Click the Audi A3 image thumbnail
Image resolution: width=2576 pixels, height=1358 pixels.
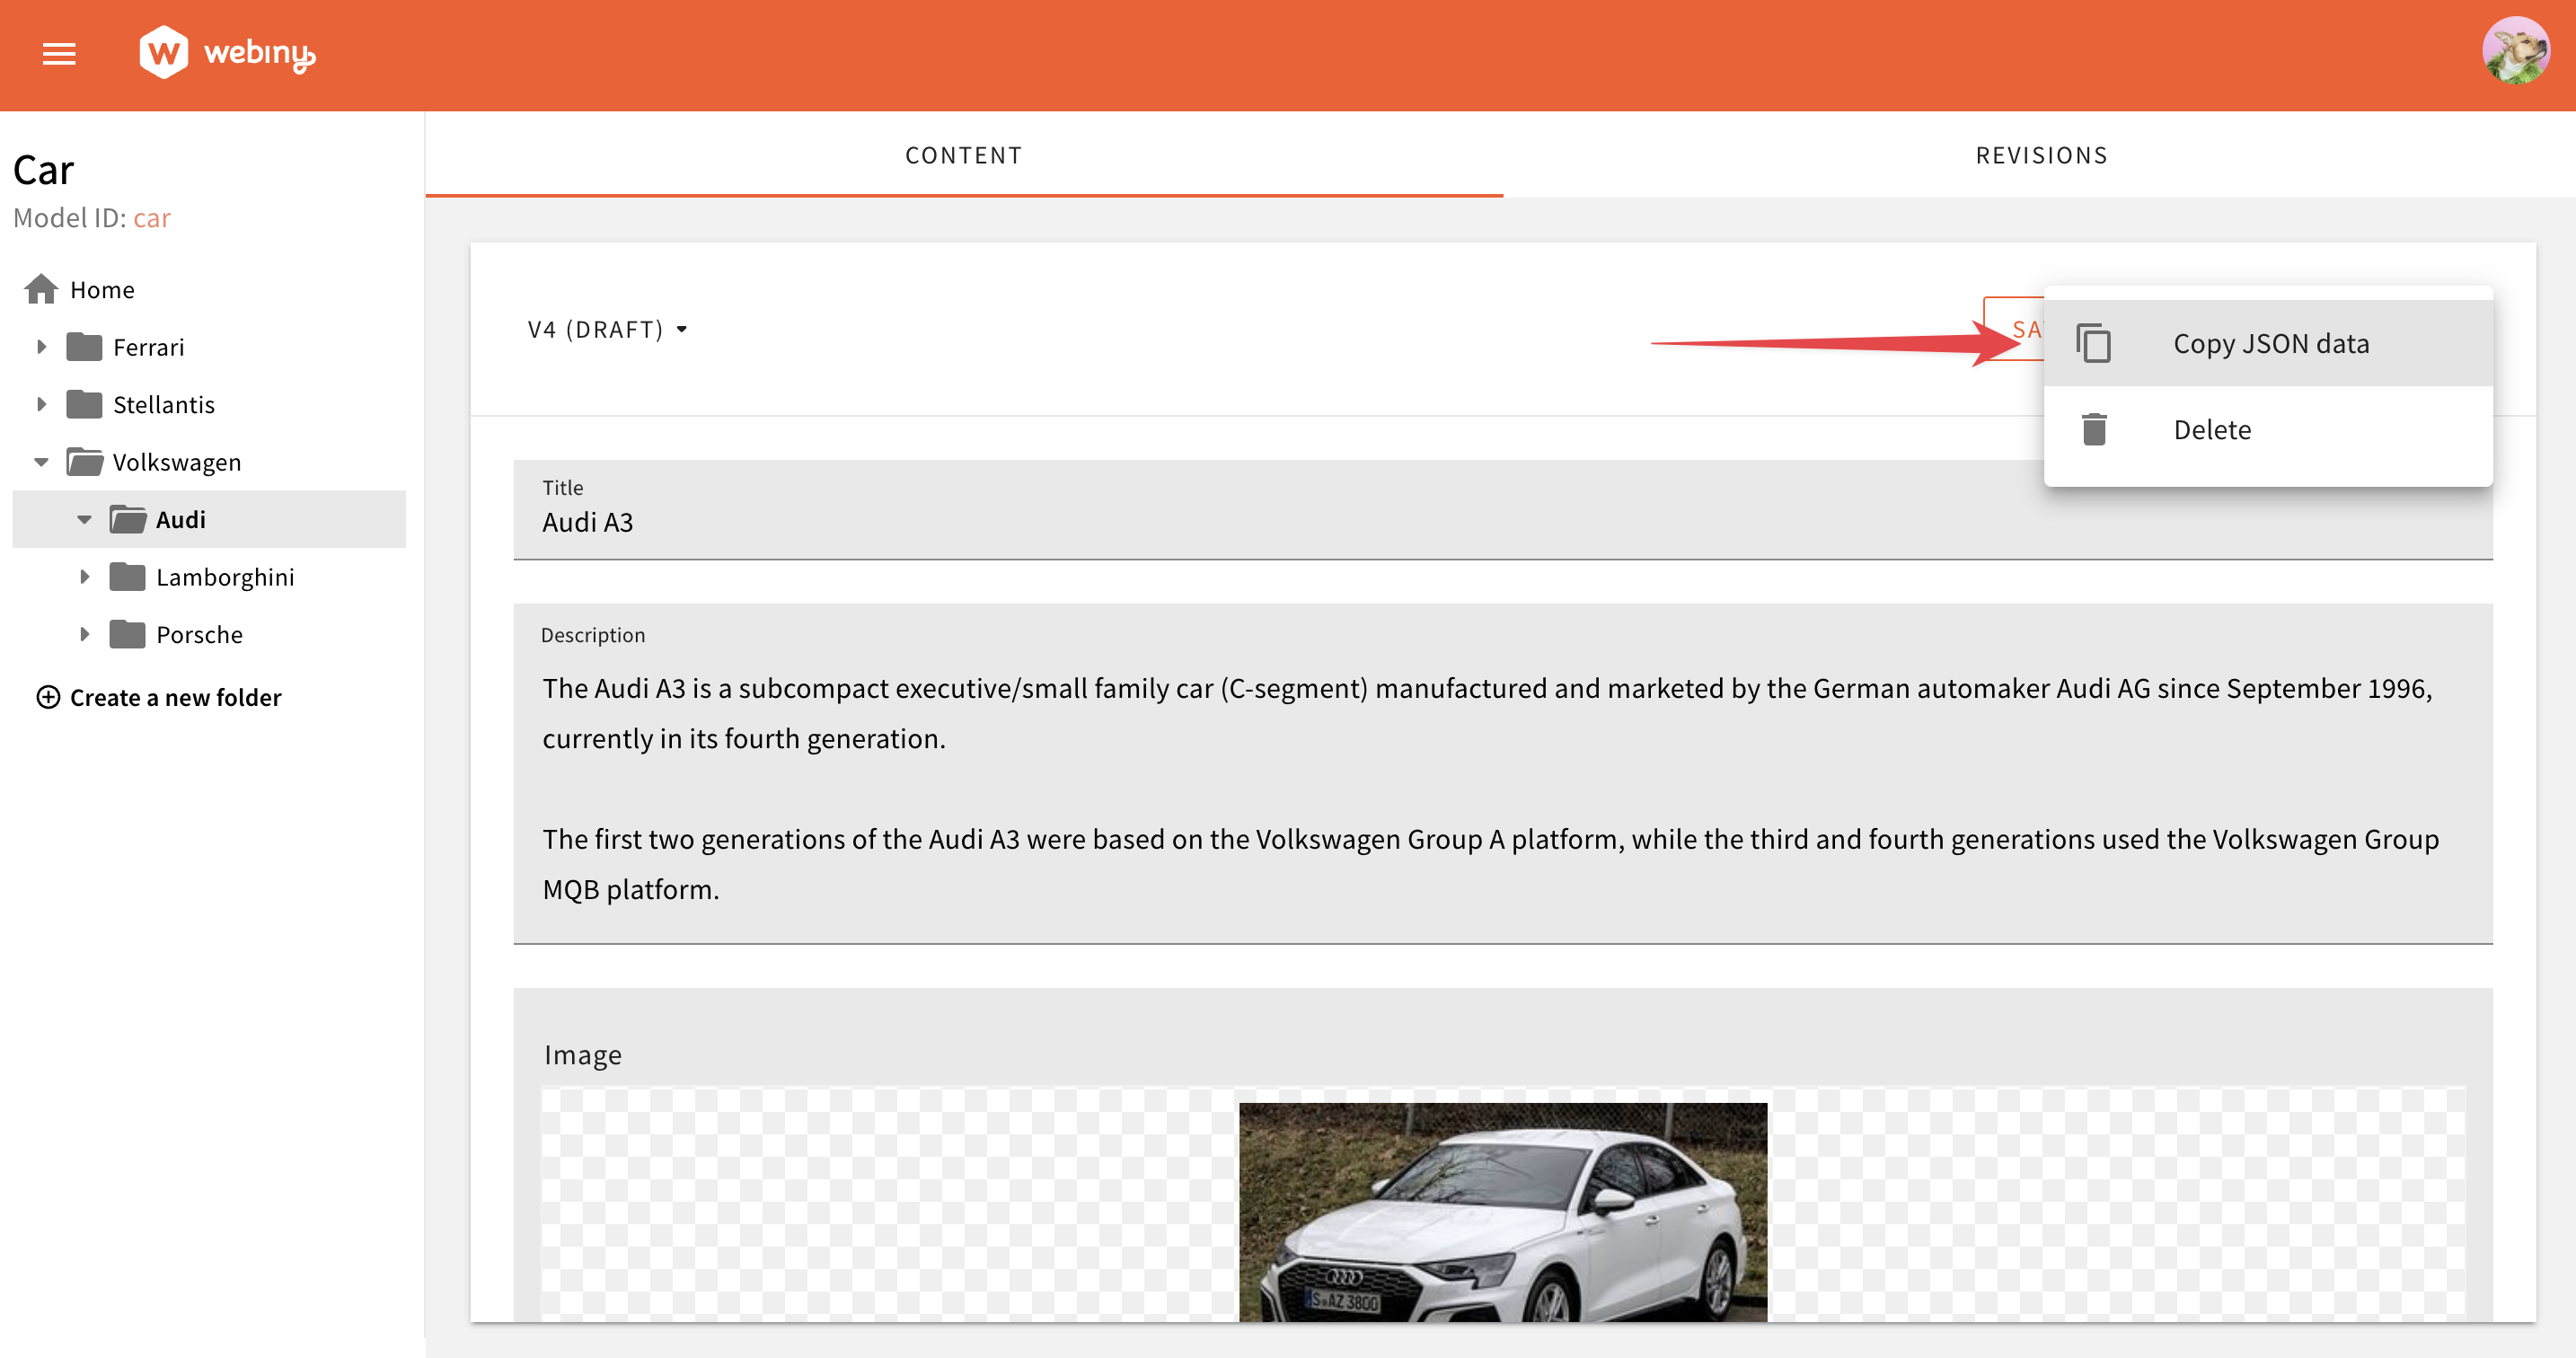pyautogui.click(x=1502, y=1210)
